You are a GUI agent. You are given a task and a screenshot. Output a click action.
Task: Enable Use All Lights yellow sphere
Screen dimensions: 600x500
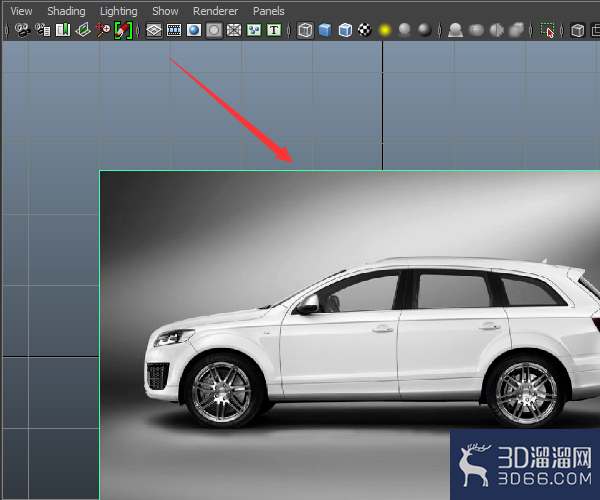385,30
